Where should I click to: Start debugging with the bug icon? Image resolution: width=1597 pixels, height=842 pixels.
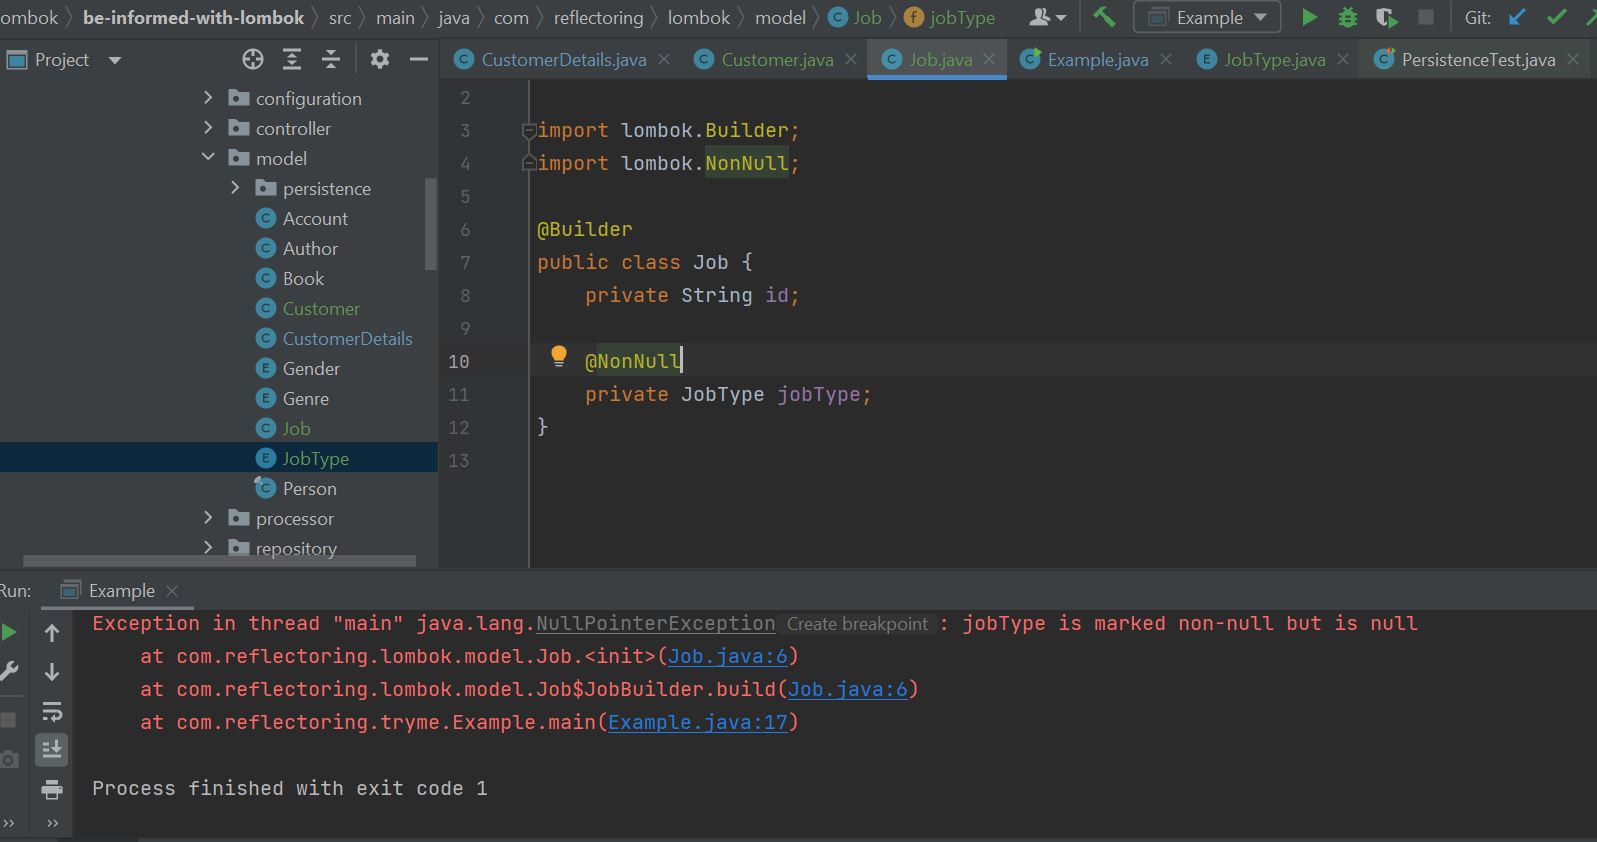1348,17
